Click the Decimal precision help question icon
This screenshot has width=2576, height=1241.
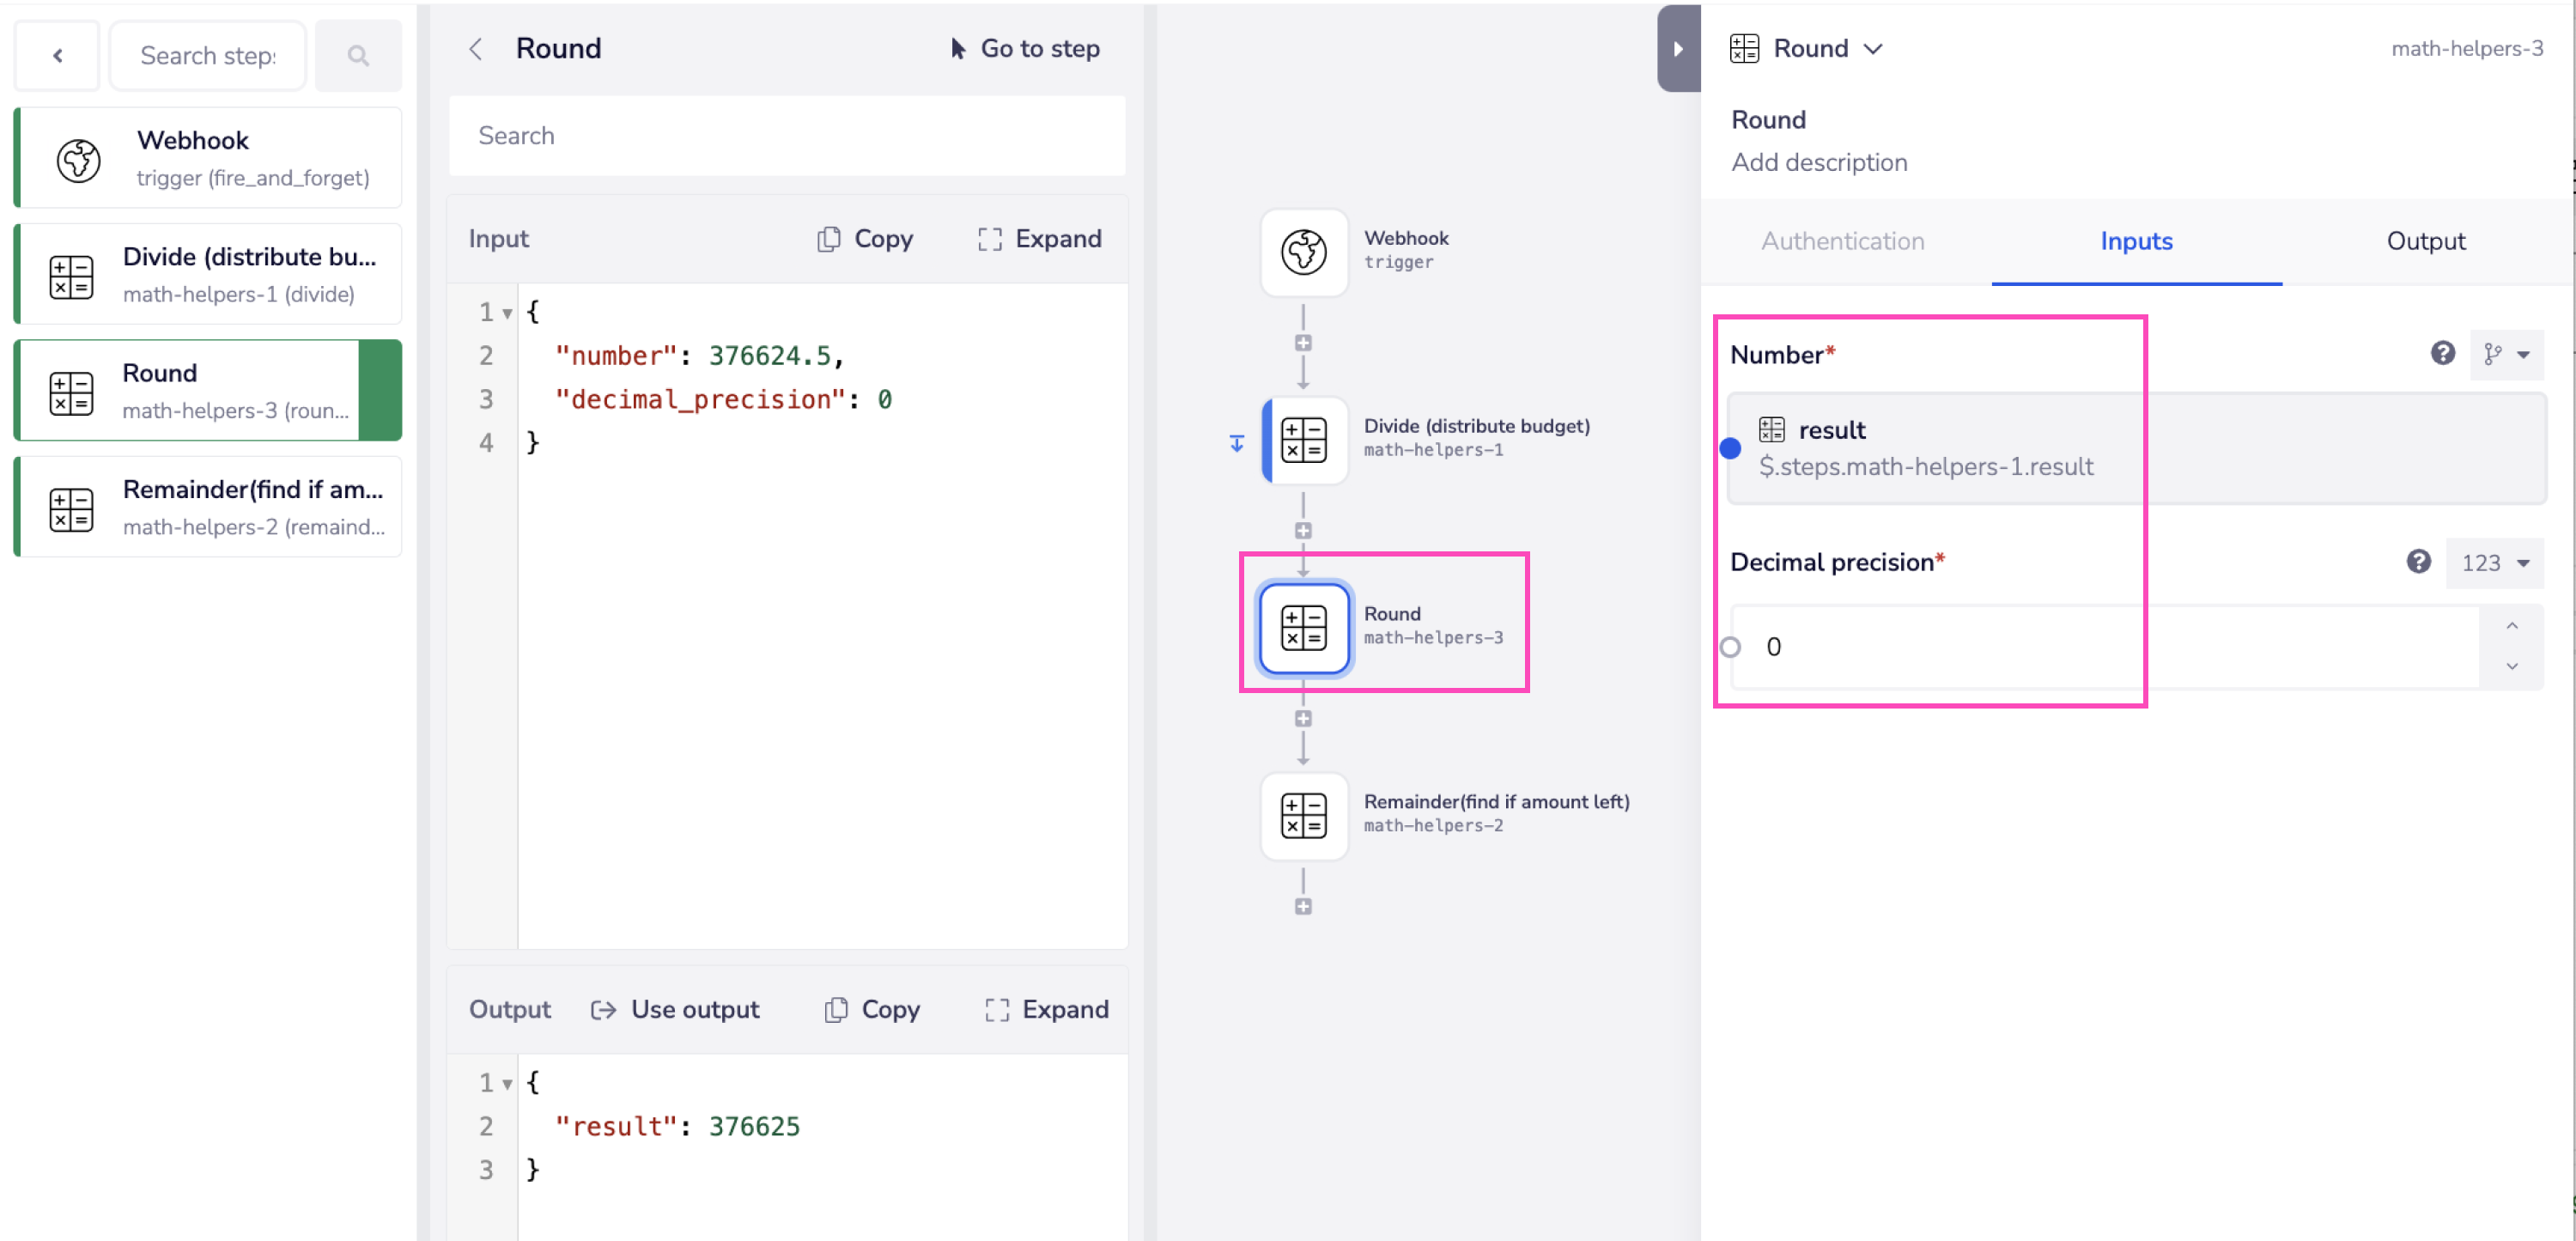coord(2418,562)
